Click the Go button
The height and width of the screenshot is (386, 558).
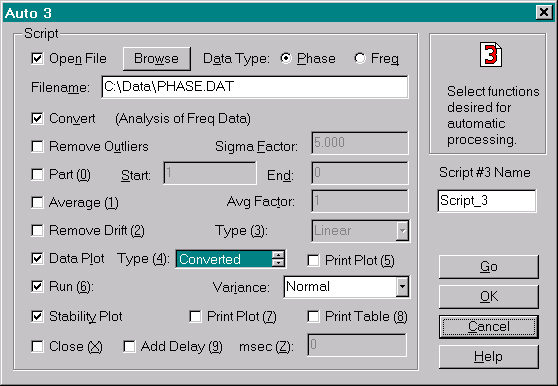click(489, 267)
